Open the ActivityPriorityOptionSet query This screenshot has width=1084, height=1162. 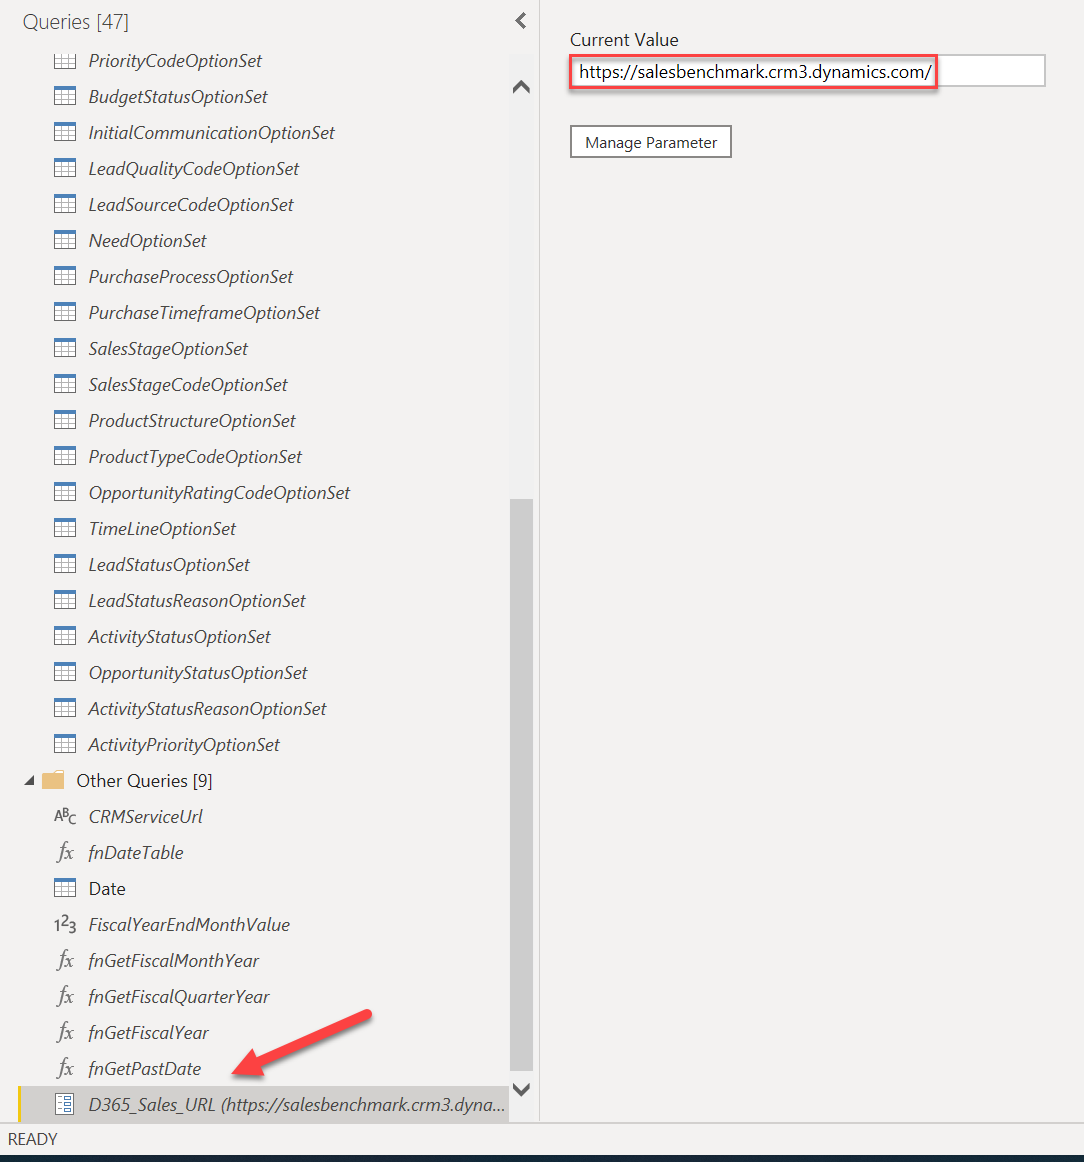(184, 745)
